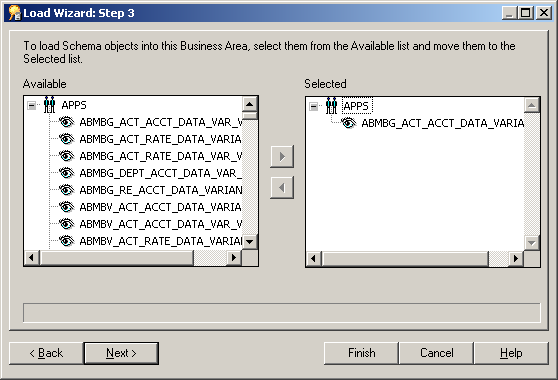Select ABMBV_ACT_ACCT_DATA_VARIA item in Available list
Viewport: 558px width, 380px height.
[x=160, y=207]
